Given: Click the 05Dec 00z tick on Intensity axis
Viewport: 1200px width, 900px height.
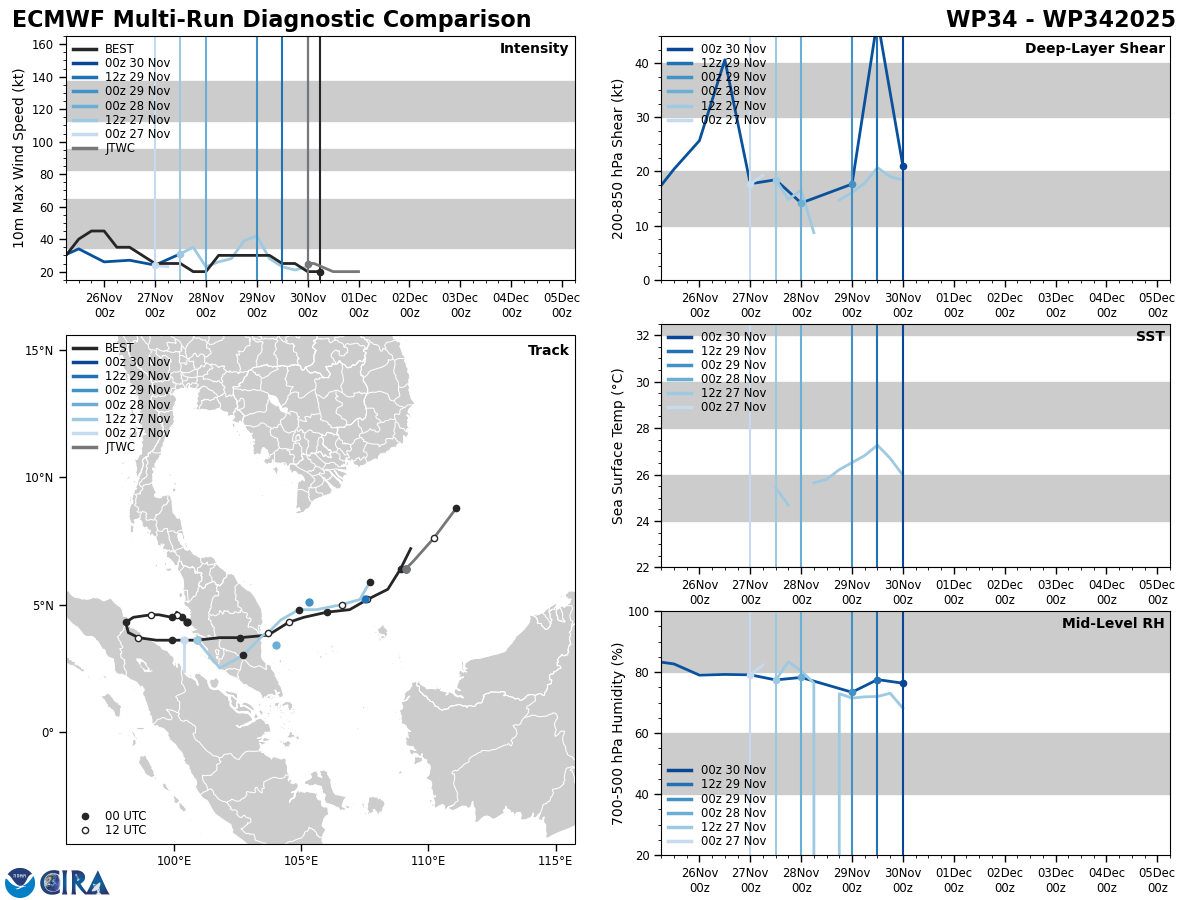Looking at the screenshot, I should point(562,305).
